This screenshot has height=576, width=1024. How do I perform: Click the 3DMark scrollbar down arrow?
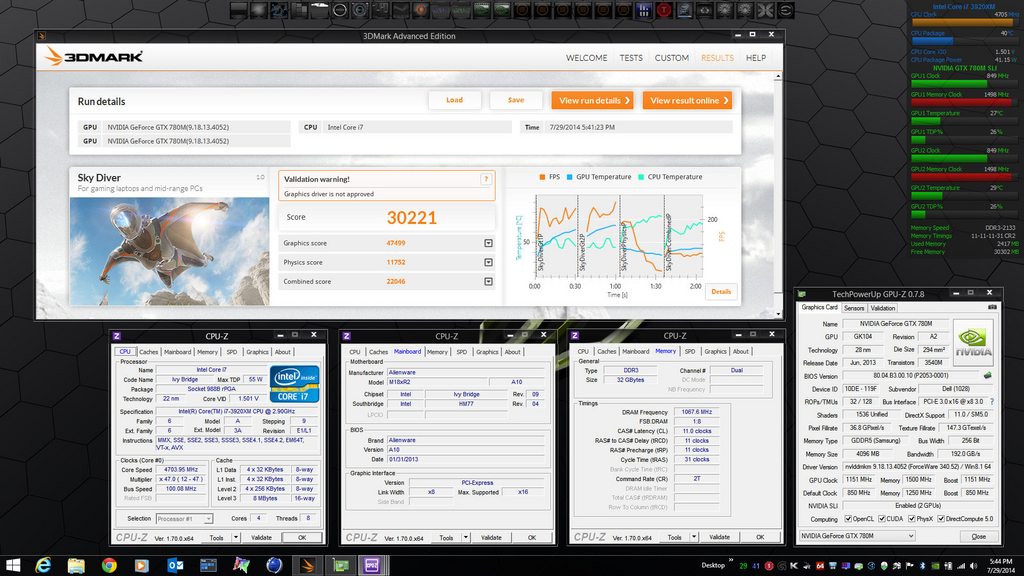(x=777, y=313)
